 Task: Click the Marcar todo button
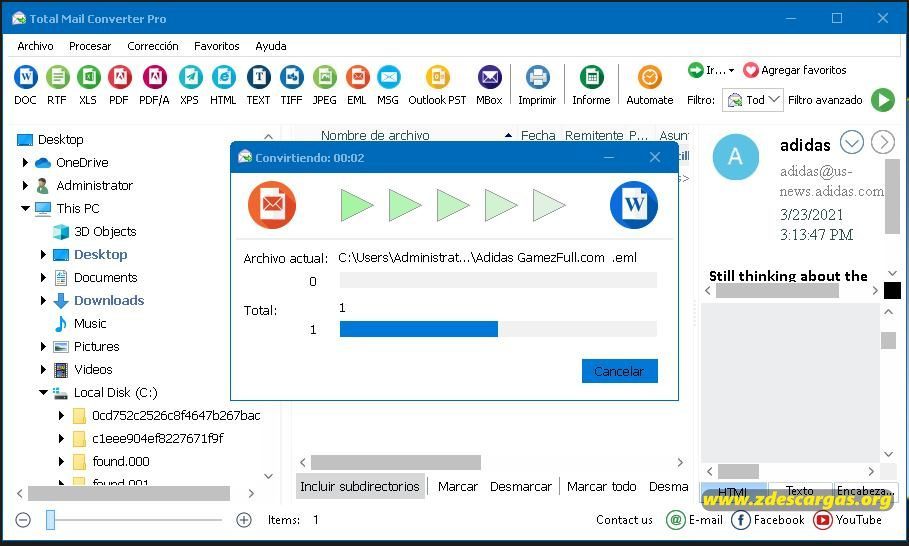[x=602, y=486]
